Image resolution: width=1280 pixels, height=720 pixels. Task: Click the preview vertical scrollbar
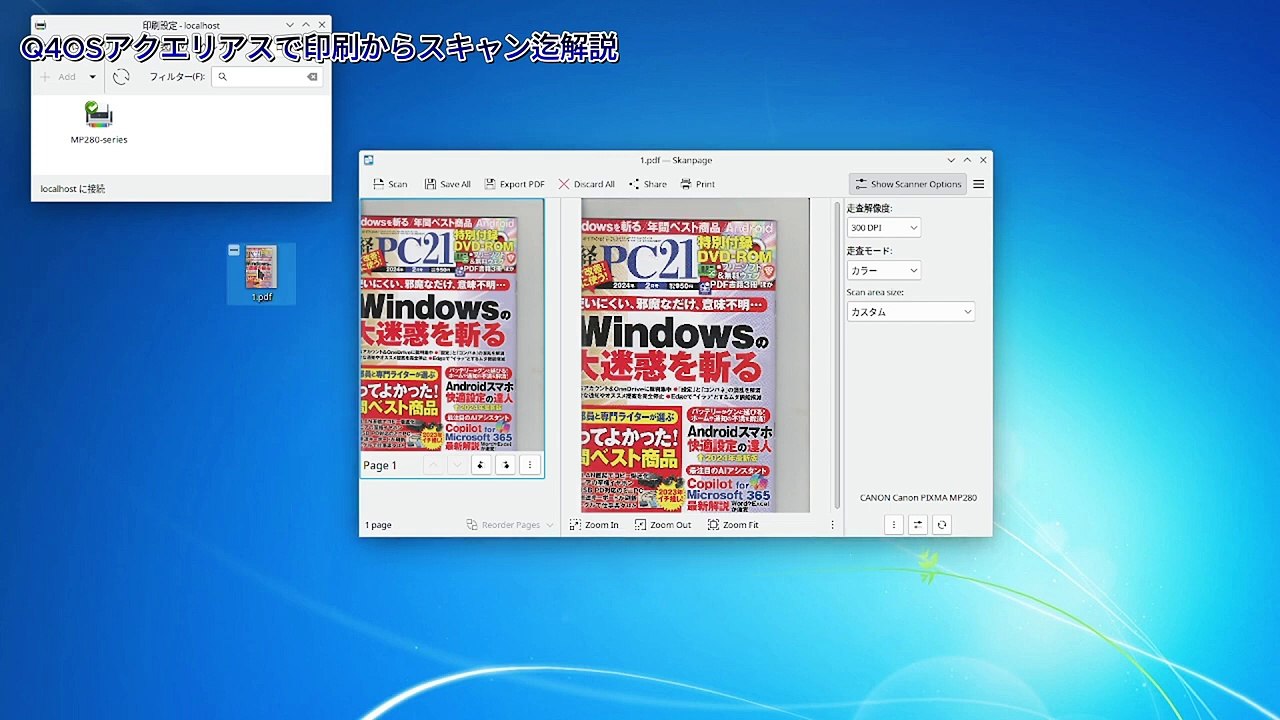(838, 355)
